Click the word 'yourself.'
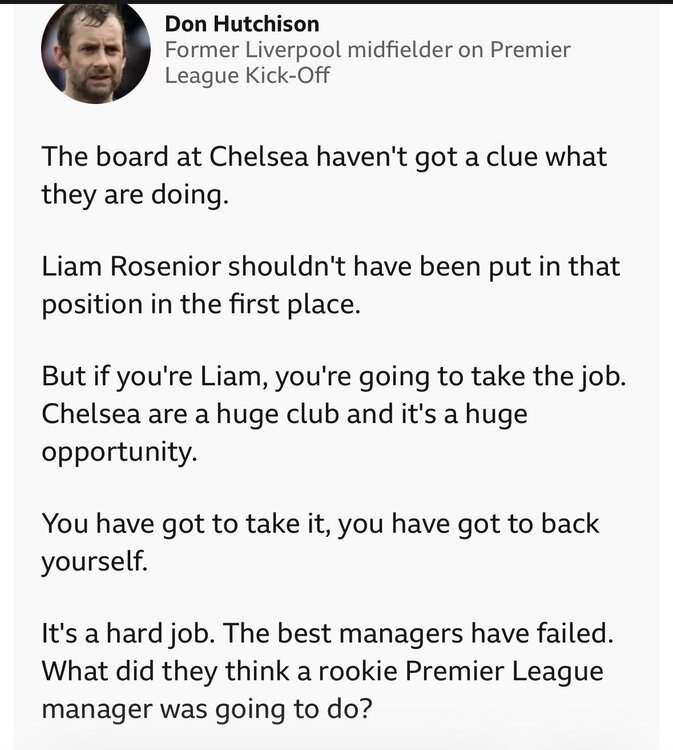This screenshot has width=673, height=750. [94, 561]
